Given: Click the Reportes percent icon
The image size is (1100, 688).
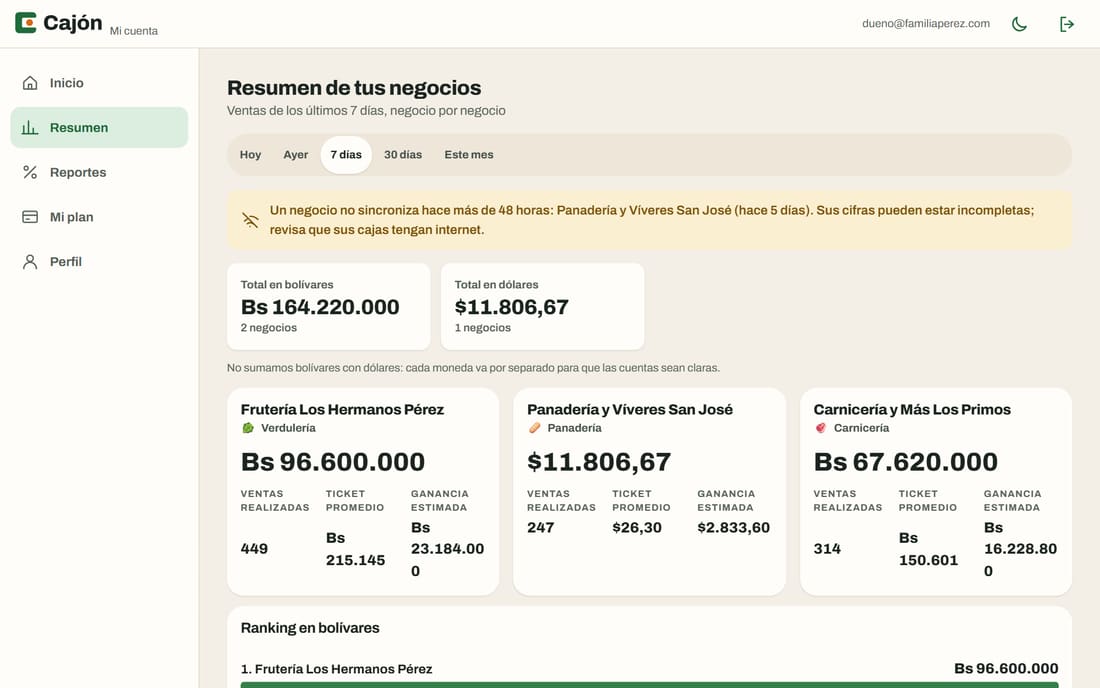Looking at the screenshot, I should tap(29, 172).
